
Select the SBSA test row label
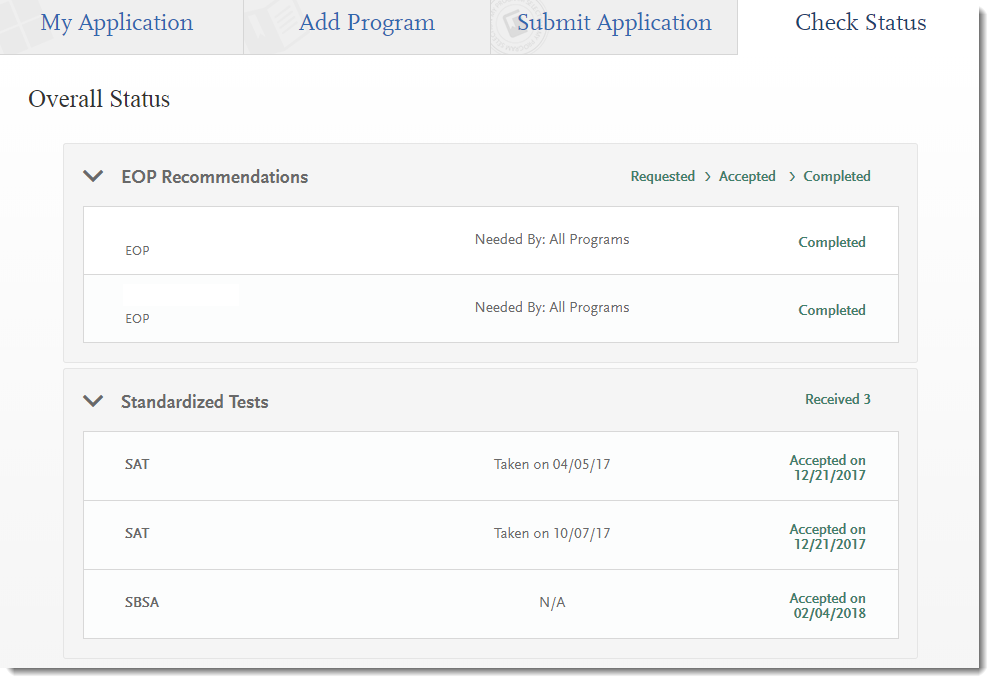(142, 602)
